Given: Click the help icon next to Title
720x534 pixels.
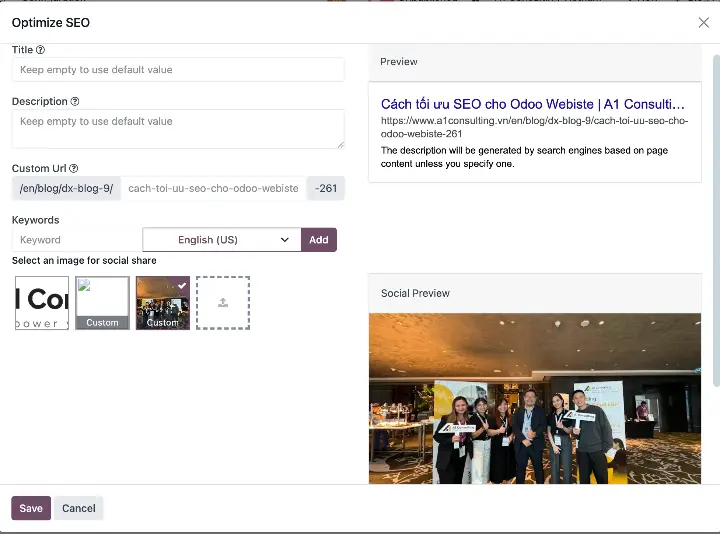Looking at the screenshot, I should [x=41, y=50].
